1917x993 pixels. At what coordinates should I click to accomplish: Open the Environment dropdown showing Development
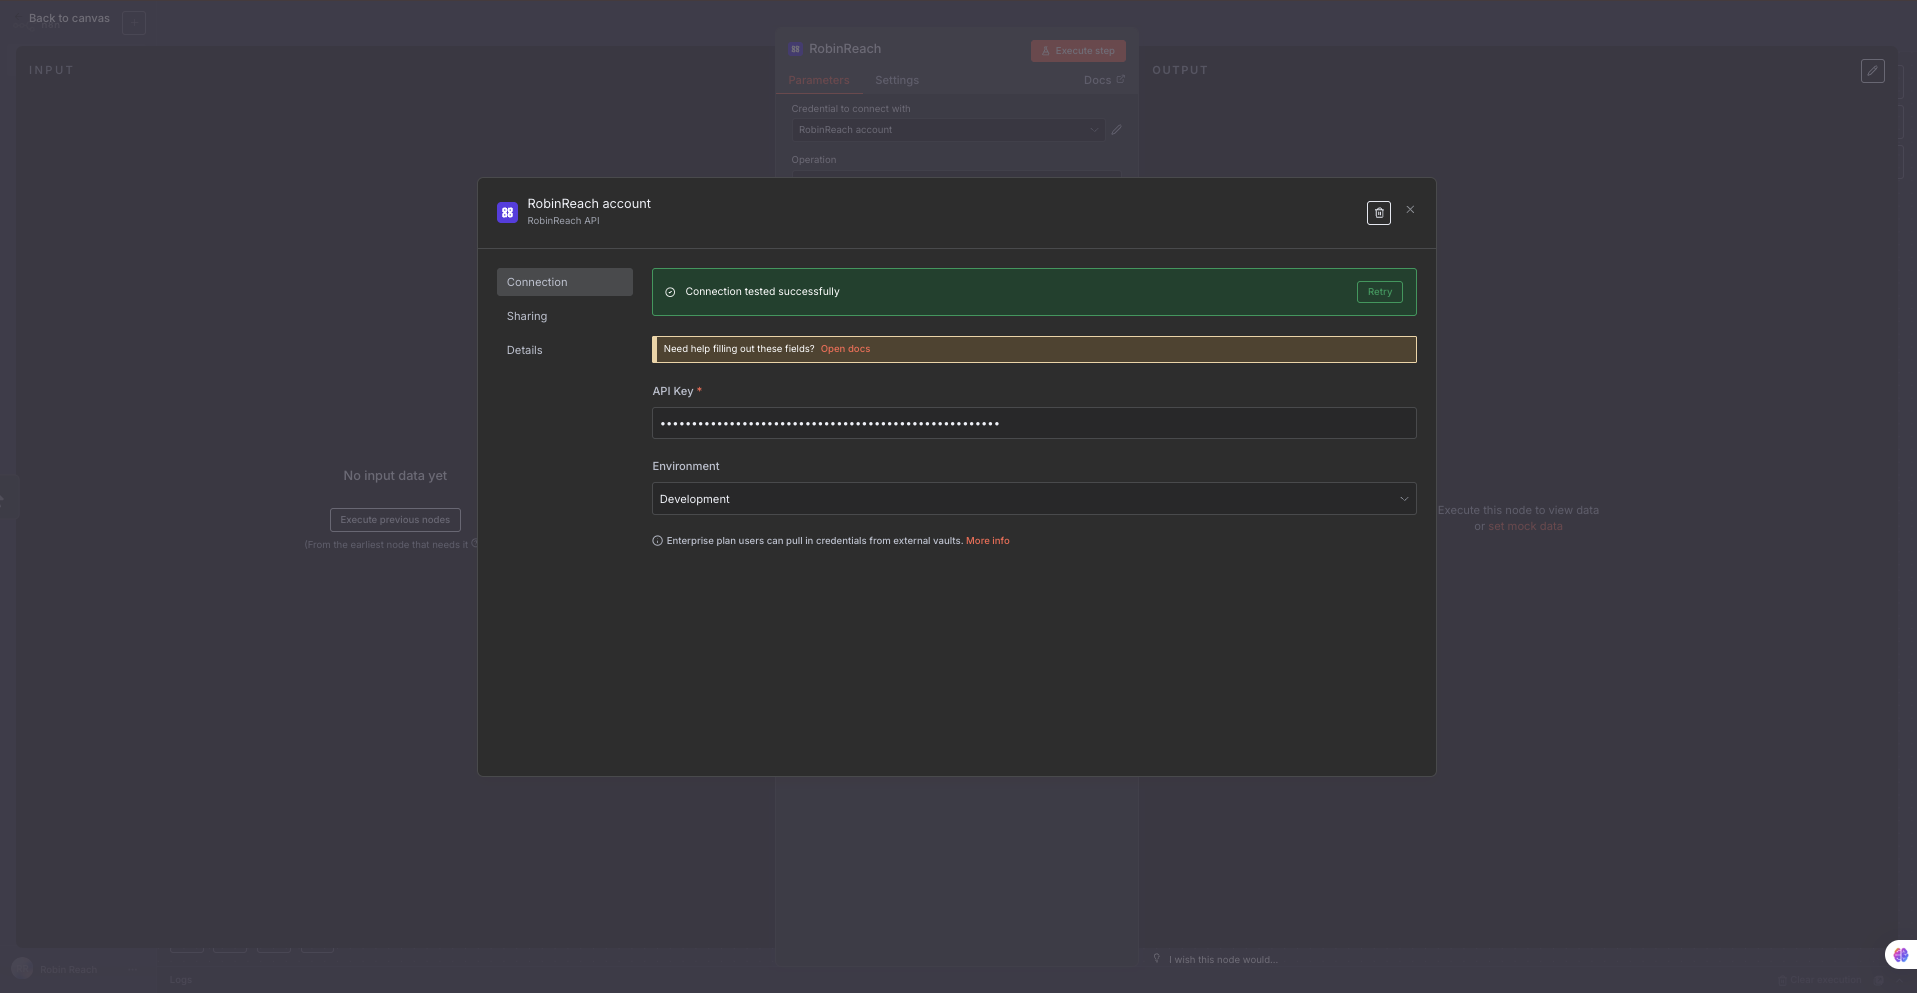coord(1034,499)
